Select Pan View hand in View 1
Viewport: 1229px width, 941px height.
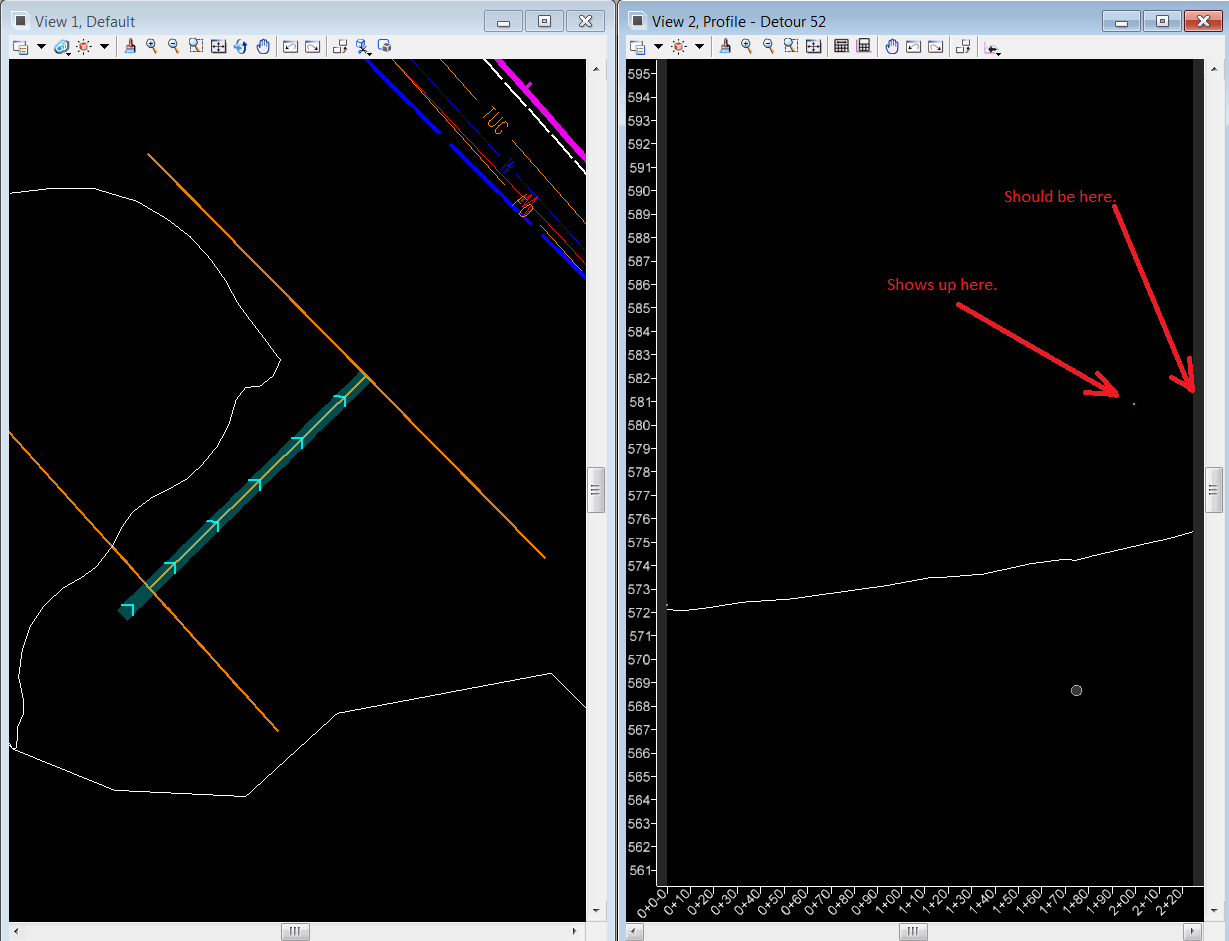pos(263,46)
